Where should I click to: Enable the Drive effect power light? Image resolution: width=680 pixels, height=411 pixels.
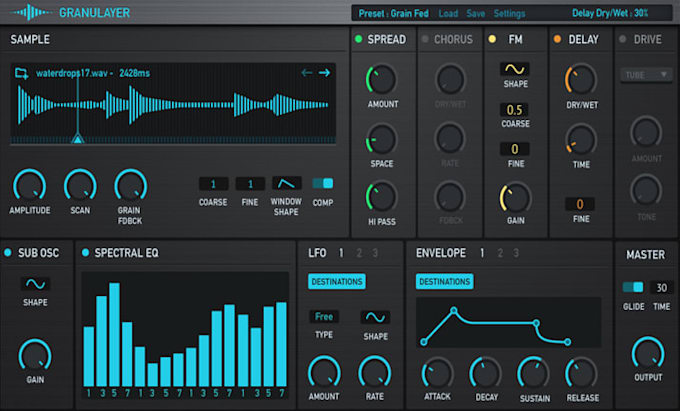623,39
